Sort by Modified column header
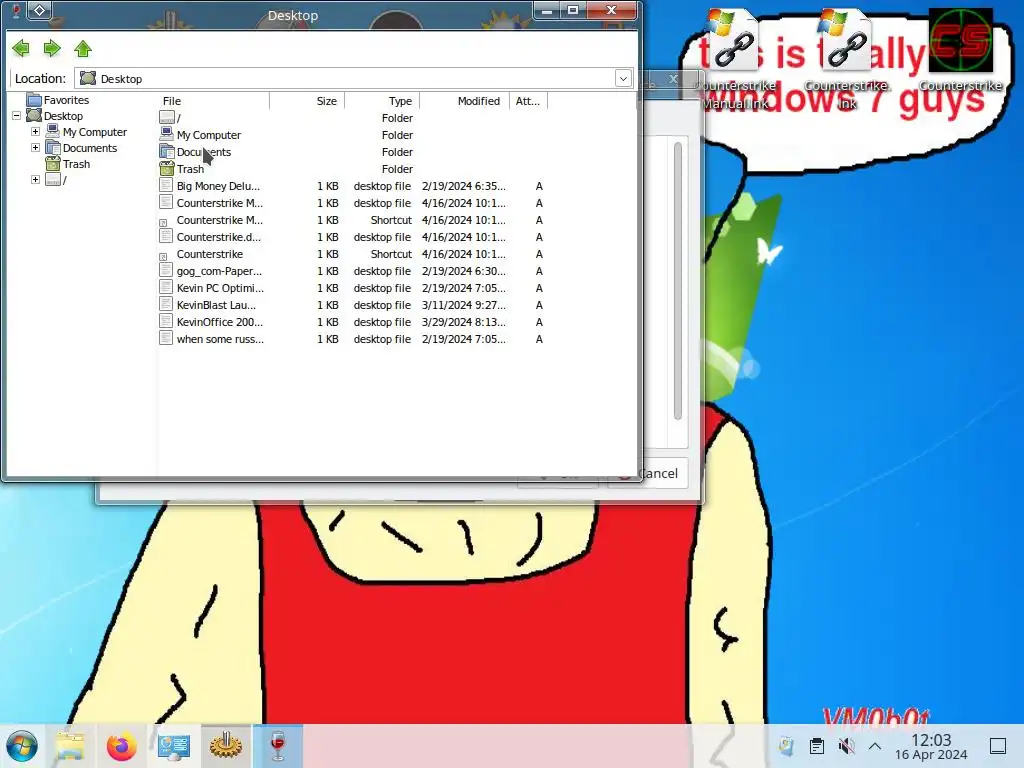1024x768 pixels. point(464,101)
